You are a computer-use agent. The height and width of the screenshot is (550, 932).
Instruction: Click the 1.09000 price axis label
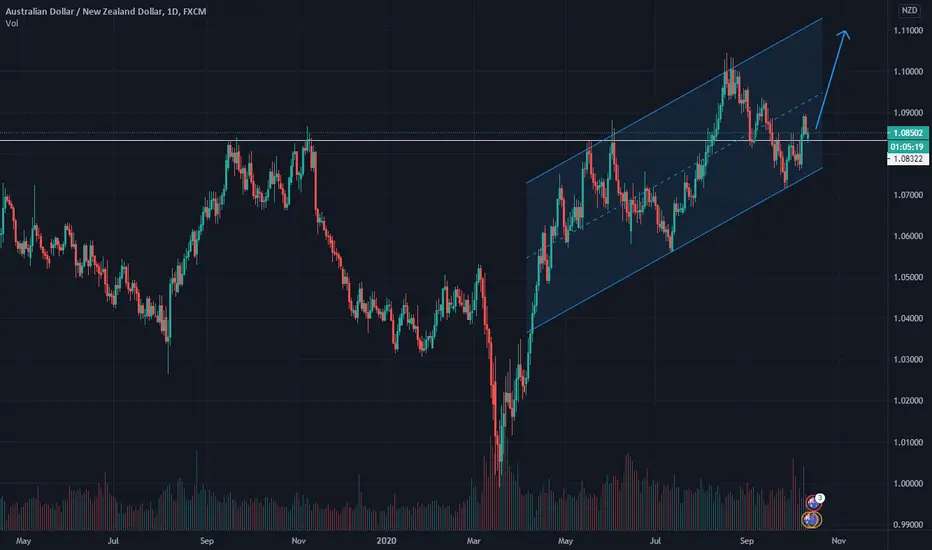pos(908,113)
